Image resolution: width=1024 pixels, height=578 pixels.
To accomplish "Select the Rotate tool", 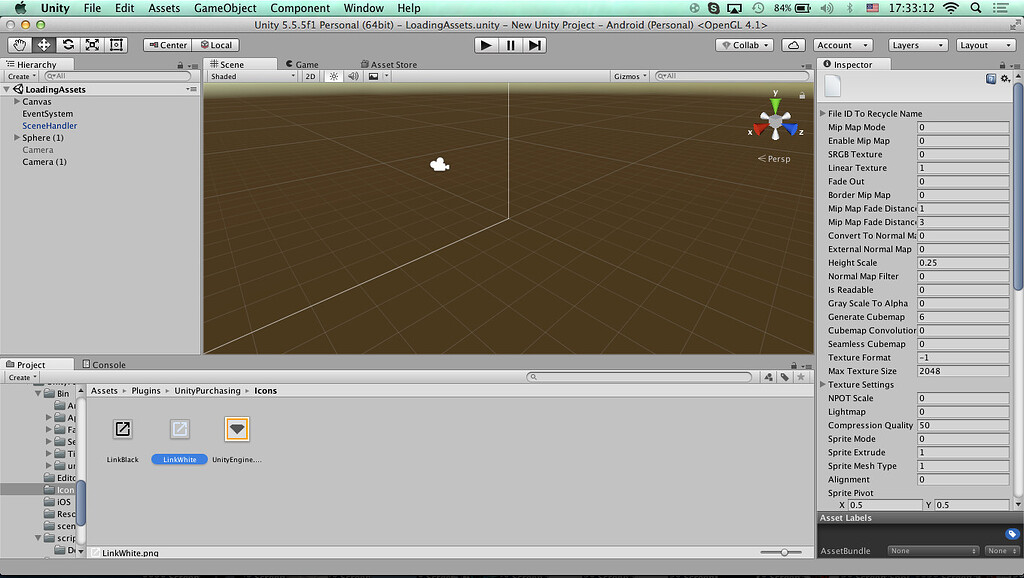I will click(67, 44).
